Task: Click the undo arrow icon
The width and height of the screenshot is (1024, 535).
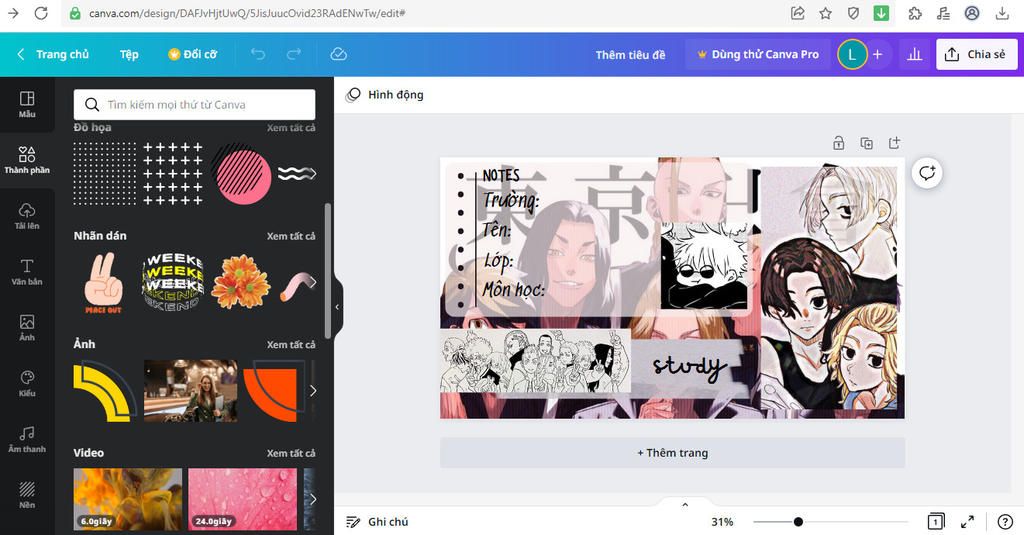Action: click(x=259, y=54)
